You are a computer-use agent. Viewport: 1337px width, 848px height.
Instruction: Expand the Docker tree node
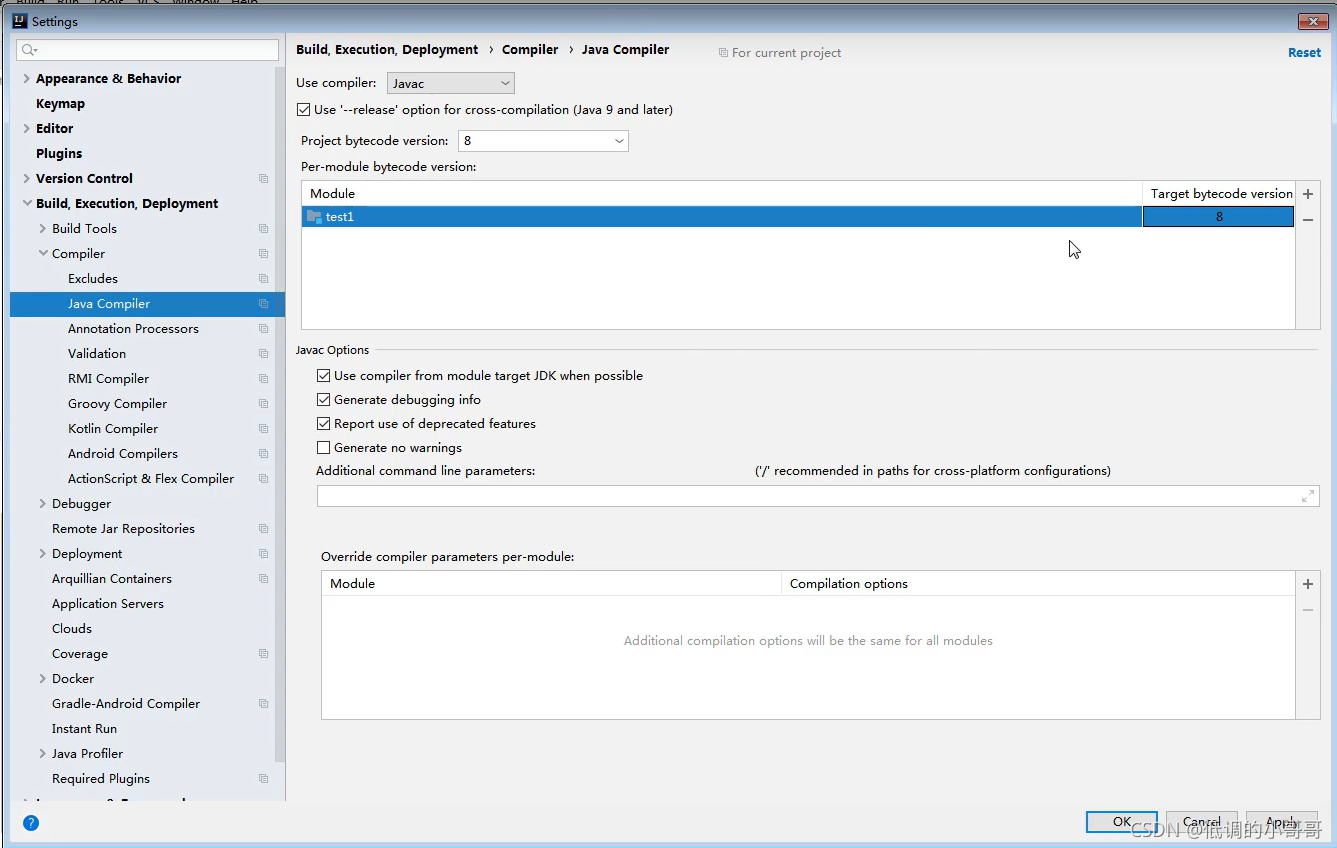point(43,679)
